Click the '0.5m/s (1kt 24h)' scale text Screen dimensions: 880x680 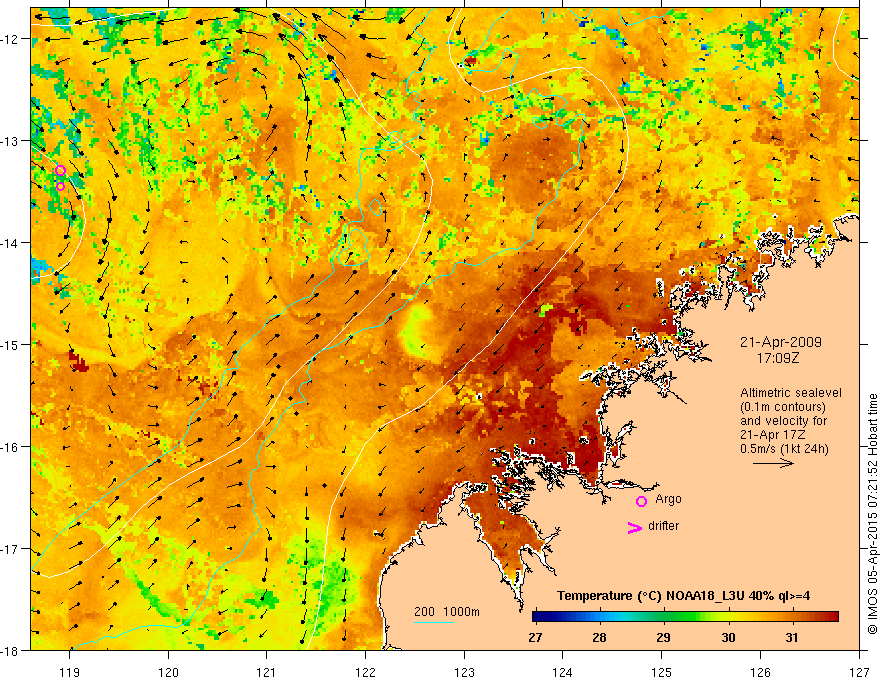[x=784, y=449]
